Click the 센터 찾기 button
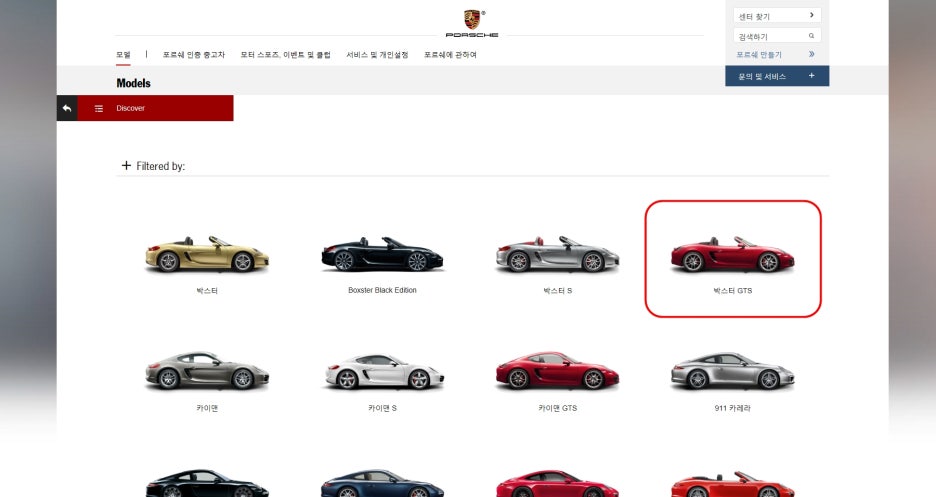The height and width of the screenshot is (497, 936). 777,16
